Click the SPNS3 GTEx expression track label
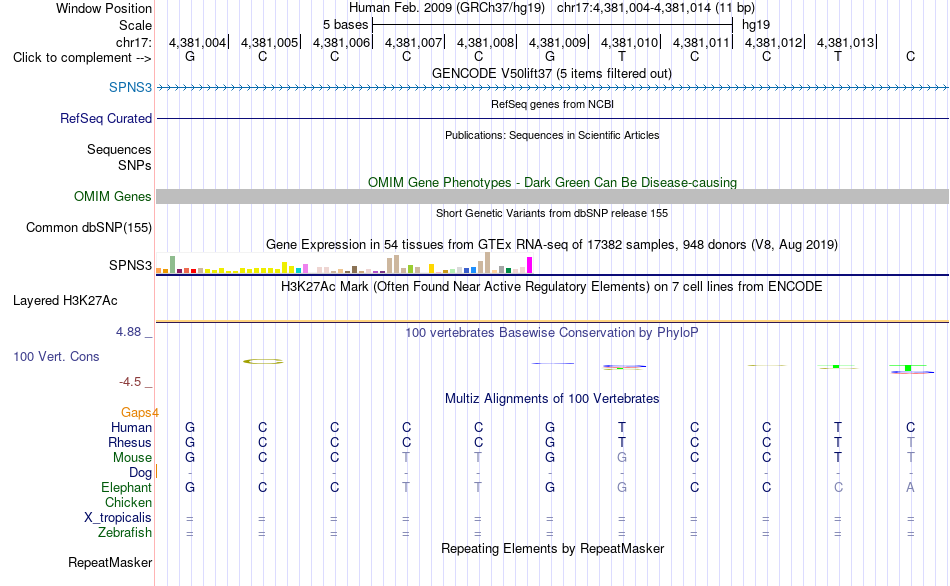The width and height of the screenshot is (950, 586). click(130, 265)
